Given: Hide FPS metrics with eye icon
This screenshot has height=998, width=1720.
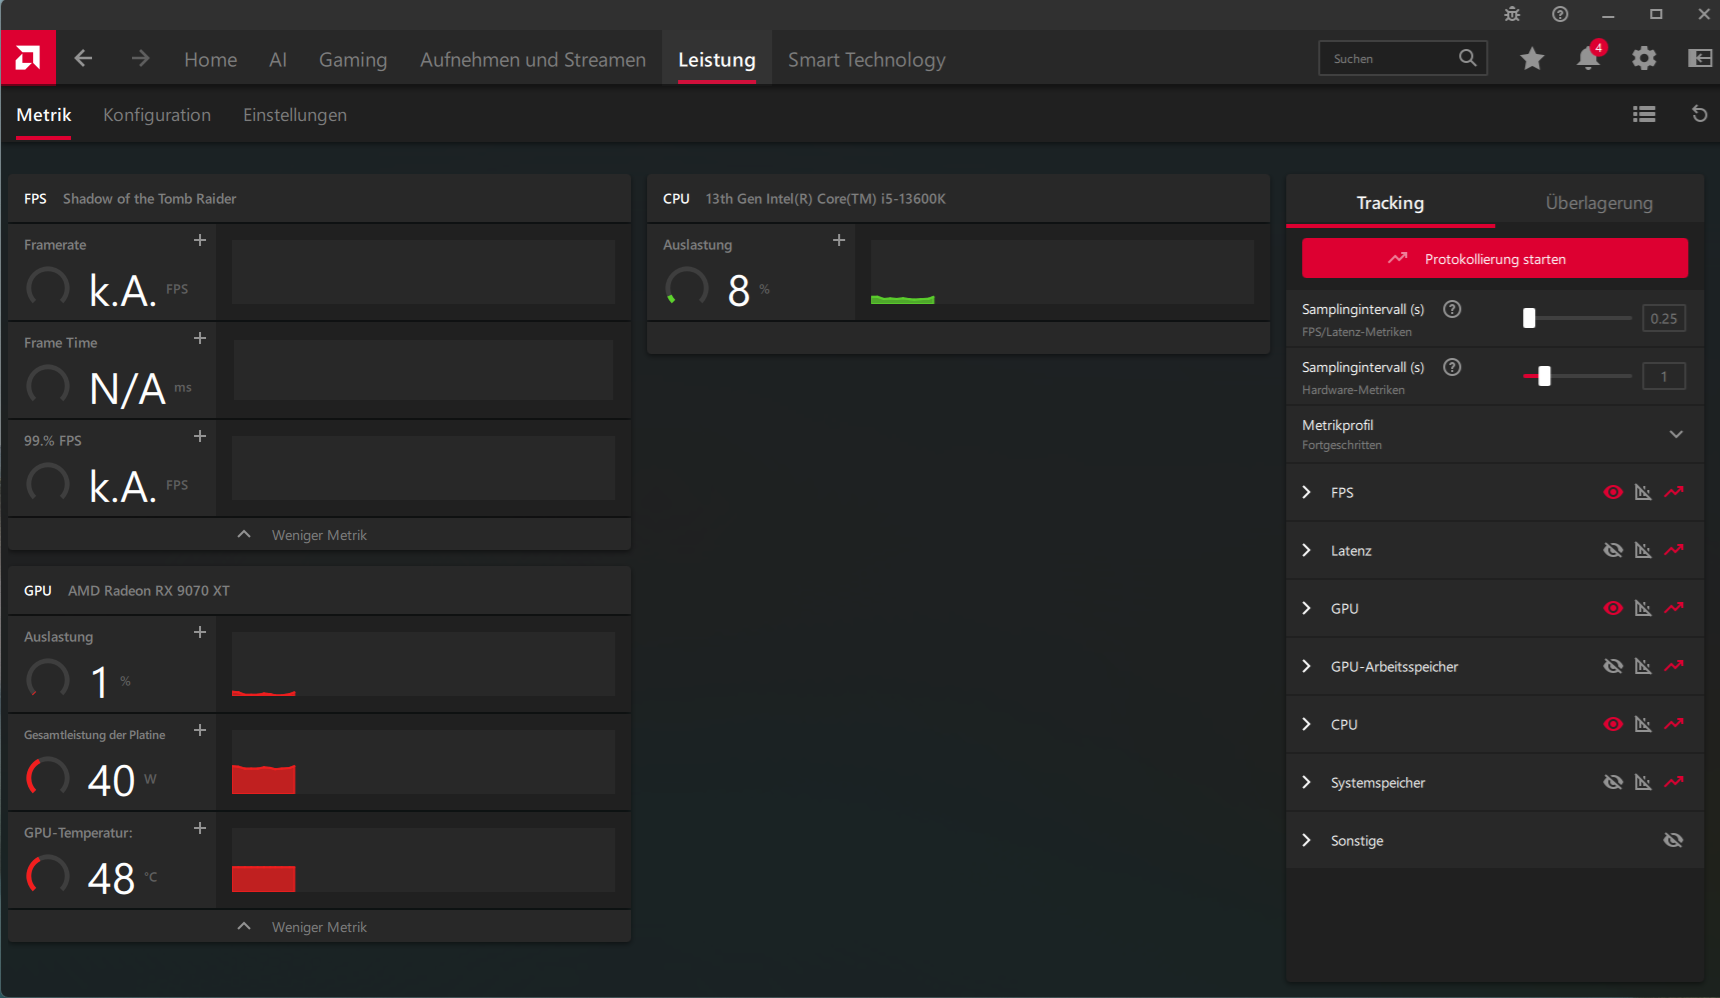Looking at the screenshot, I should [x=1613, y=492].
